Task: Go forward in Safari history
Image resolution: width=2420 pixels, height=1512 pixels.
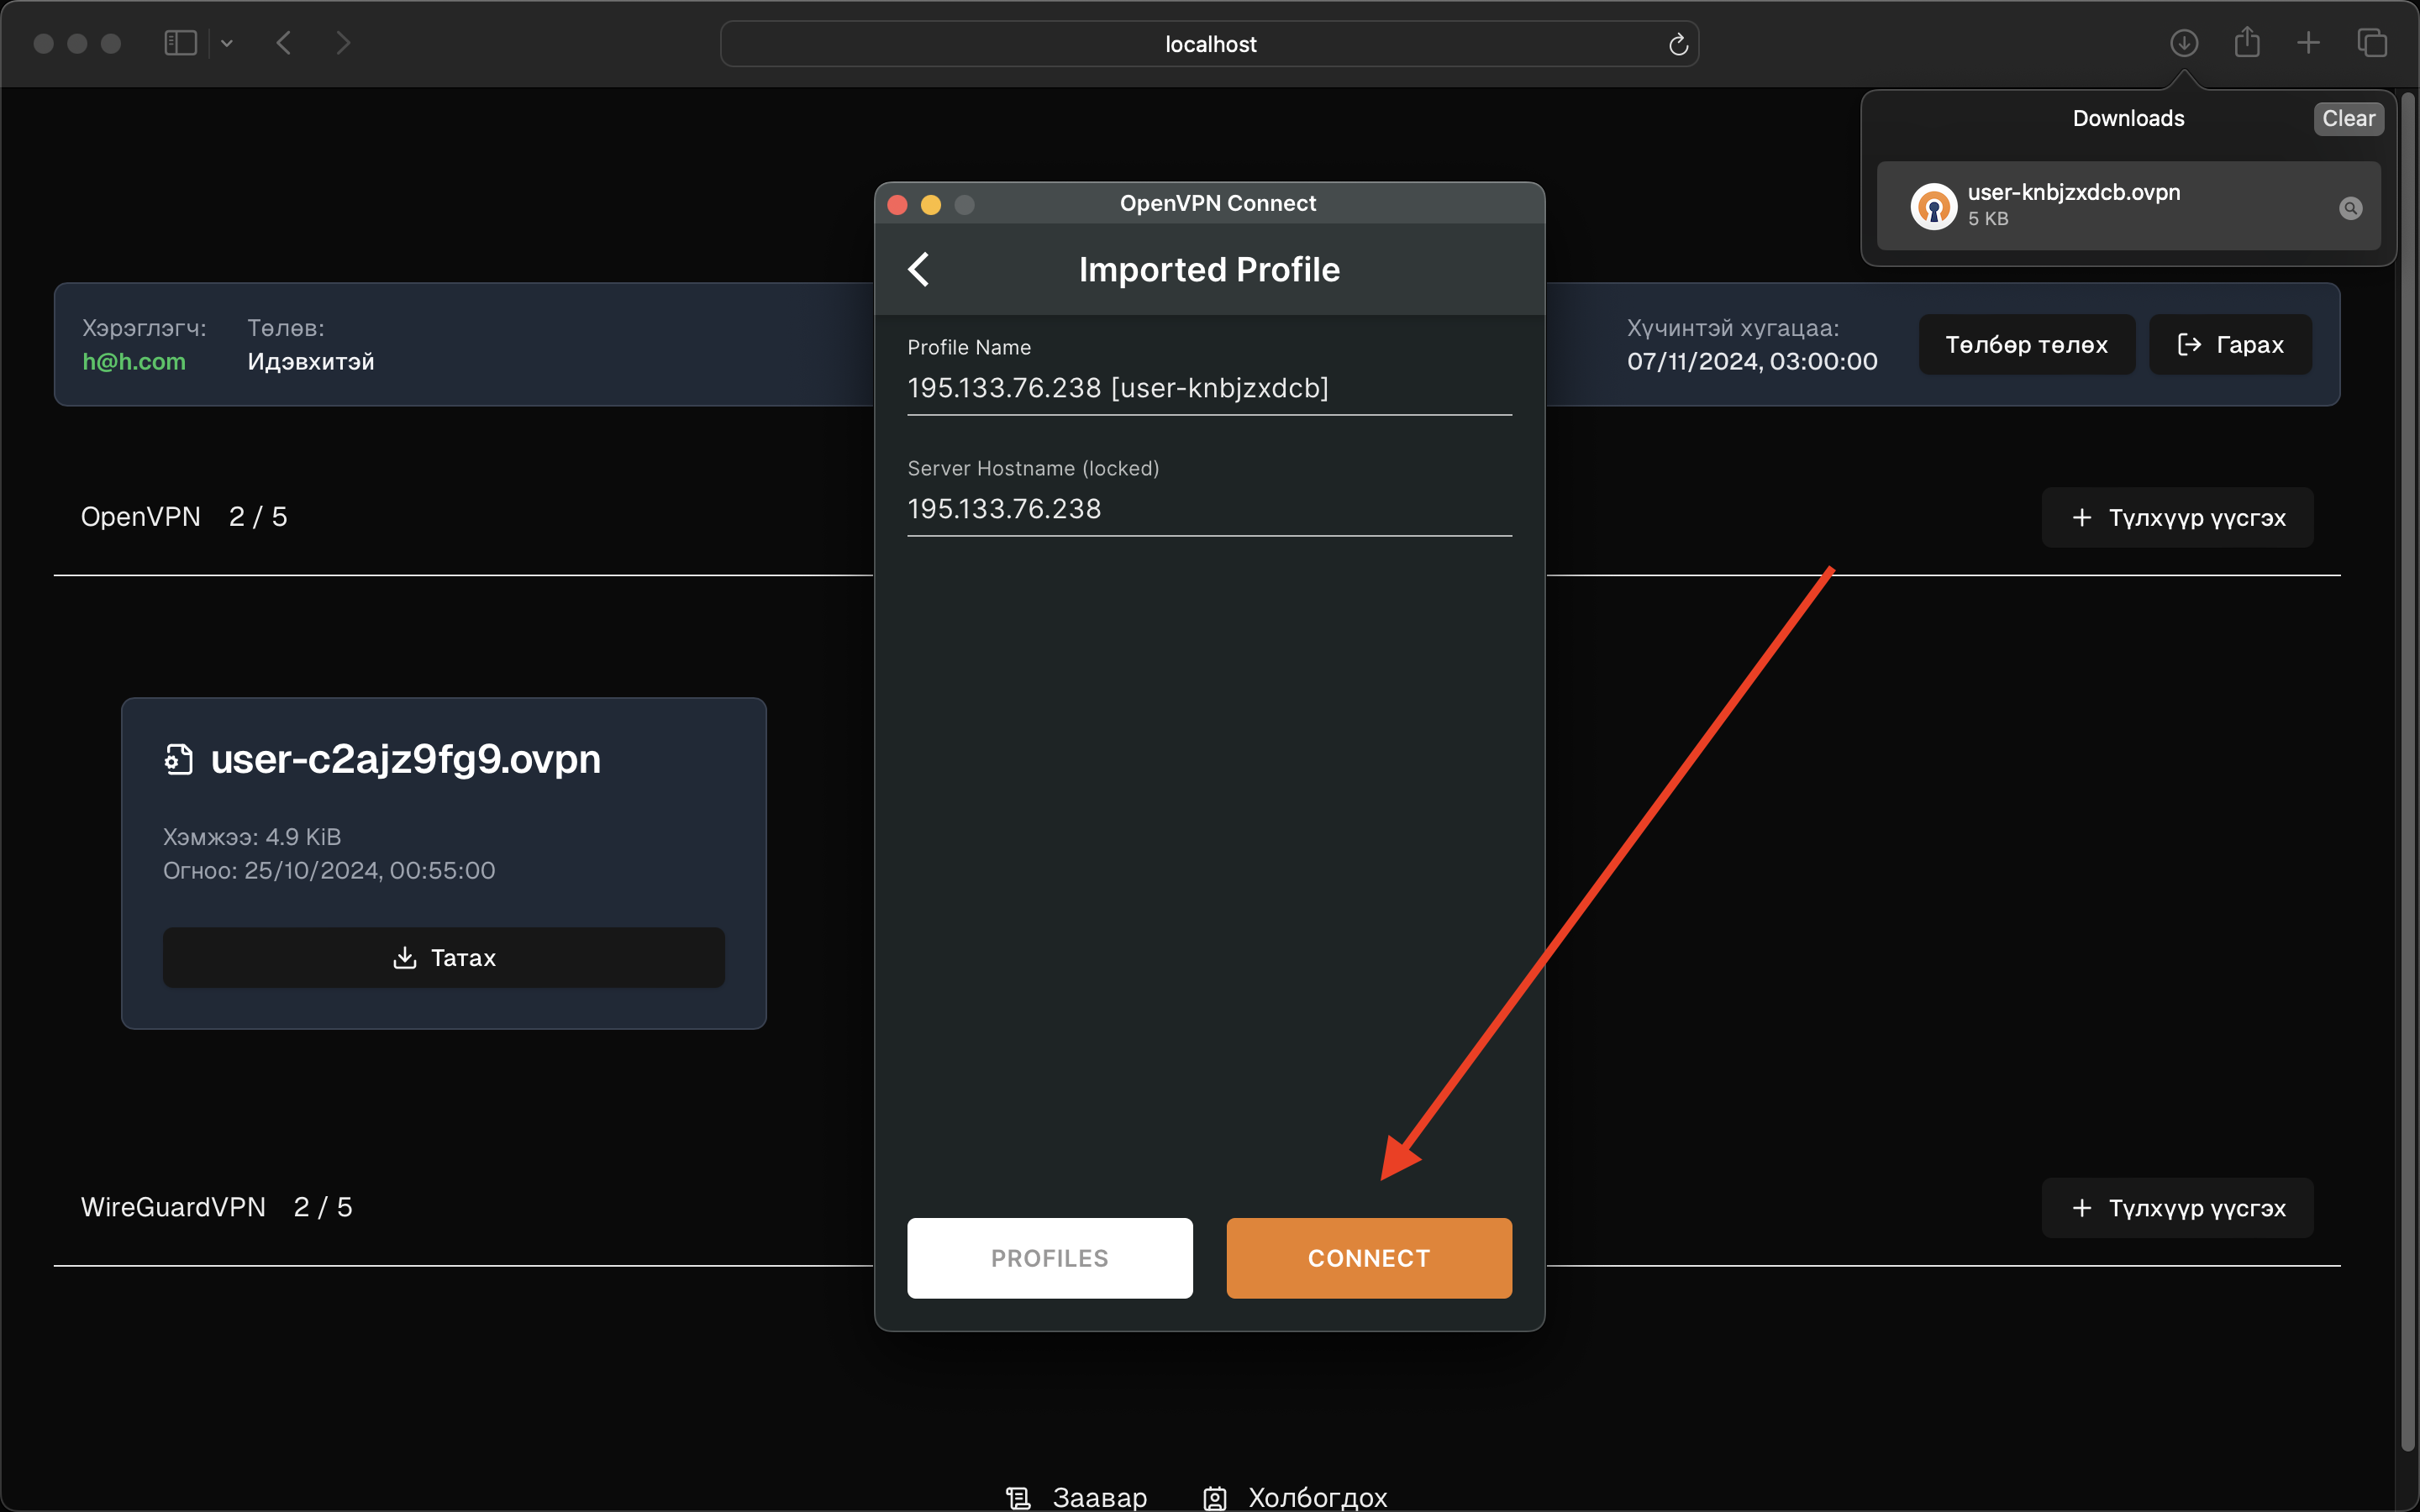Action: point(343,43)
